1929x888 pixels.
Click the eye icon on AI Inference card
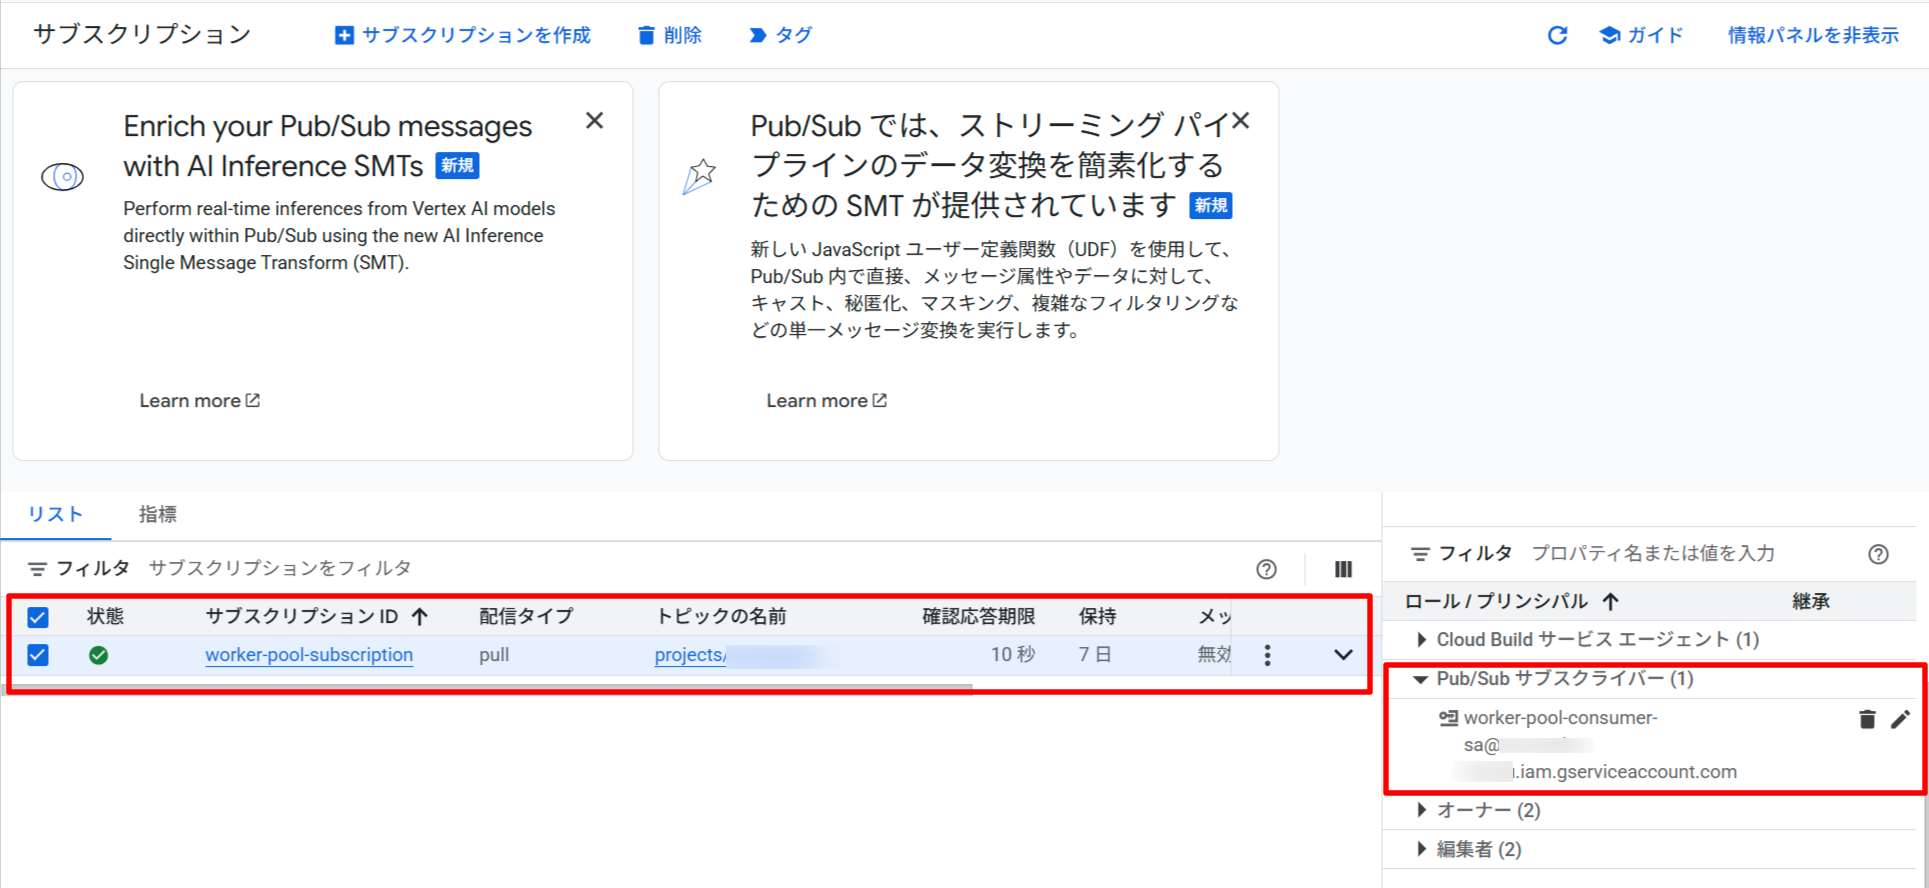62,177
